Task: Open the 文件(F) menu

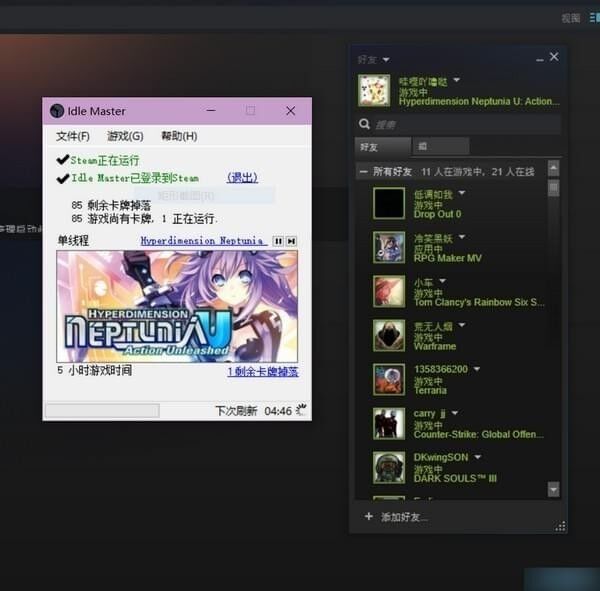Action: coord(73,136)
